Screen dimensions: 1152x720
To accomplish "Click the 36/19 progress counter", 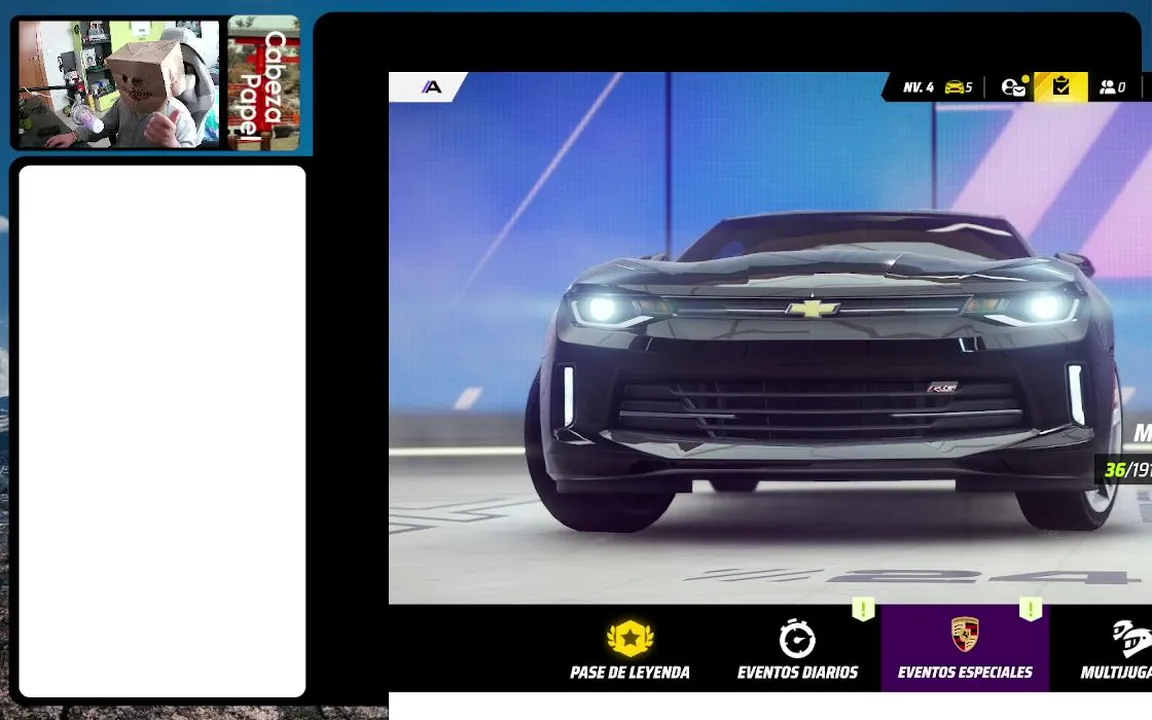I will 1124,469.
